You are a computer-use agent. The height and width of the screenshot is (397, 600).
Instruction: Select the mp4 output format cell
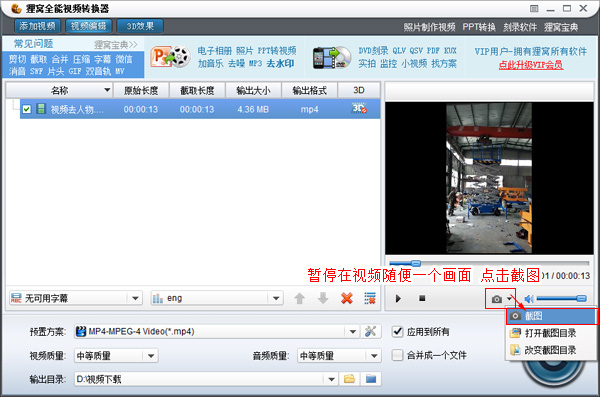(x=309, y=109)
